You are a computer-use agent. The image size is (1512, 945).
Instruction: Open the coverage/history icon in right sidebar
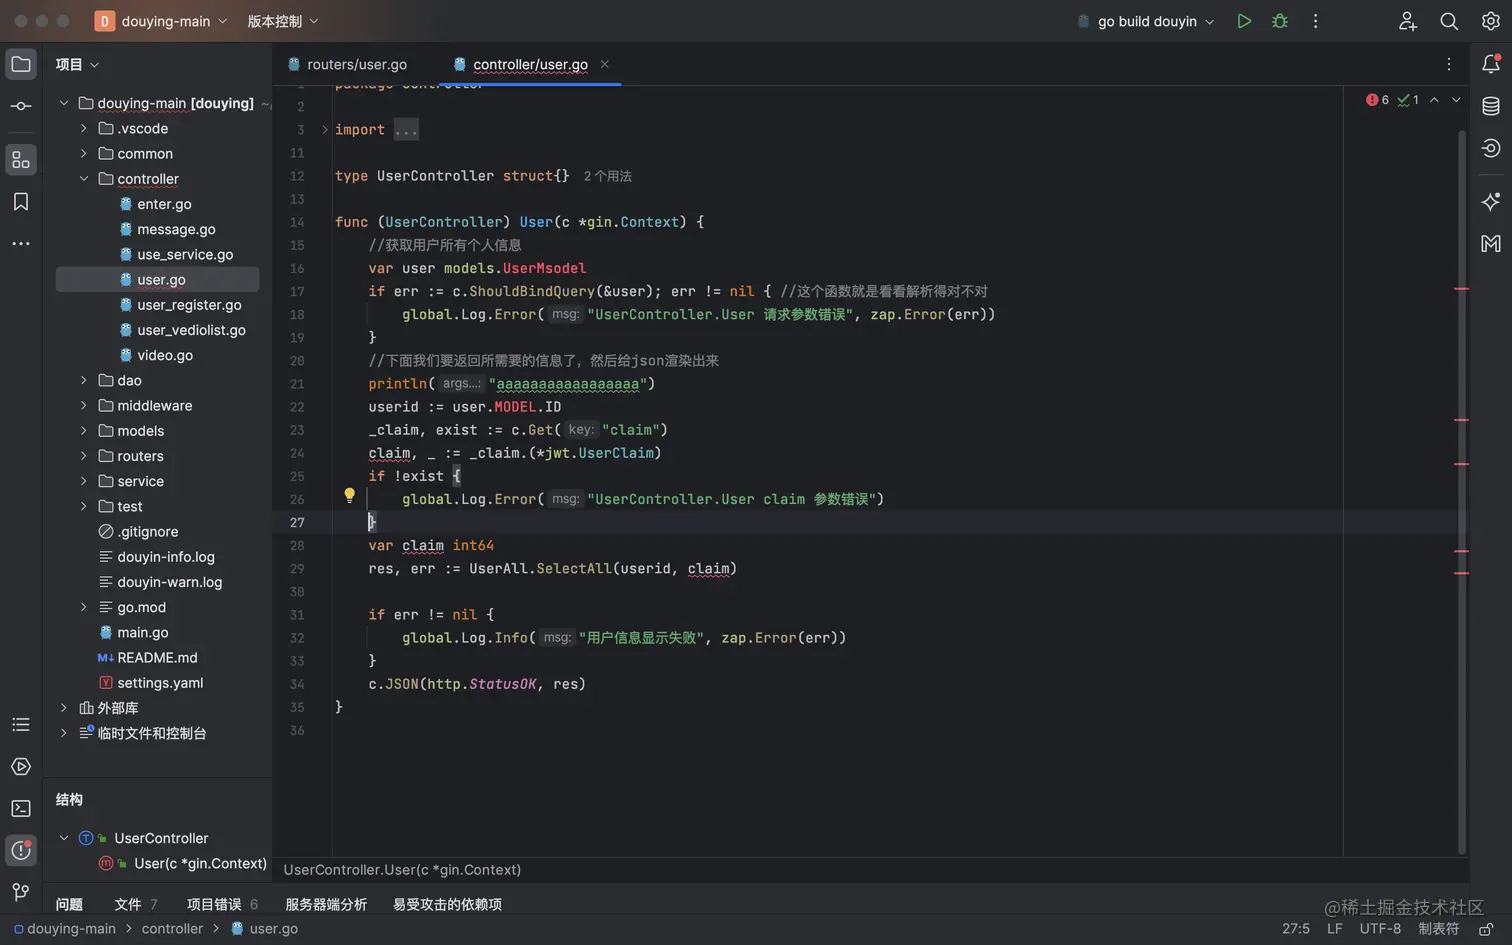click(x=1491, y=149)
